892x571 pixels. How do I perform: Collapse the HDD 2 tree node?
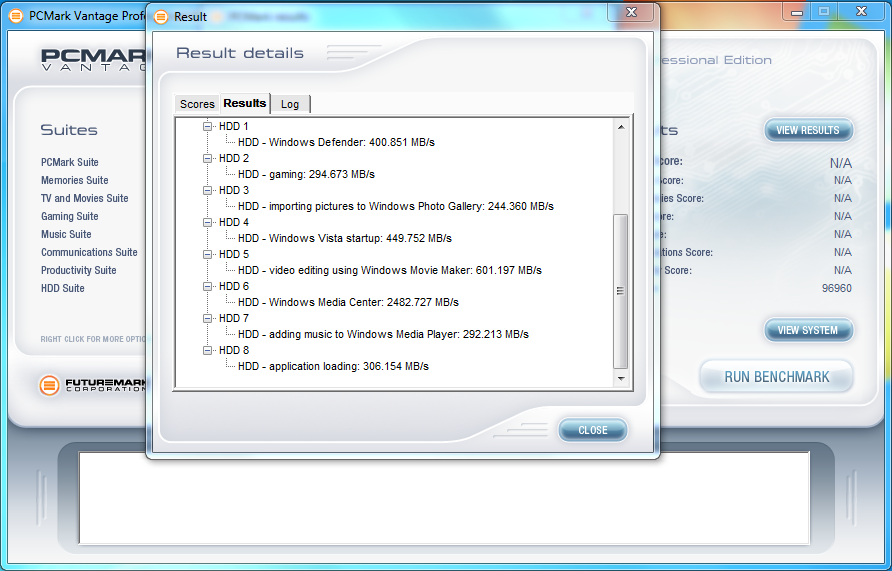coord(208,158)
